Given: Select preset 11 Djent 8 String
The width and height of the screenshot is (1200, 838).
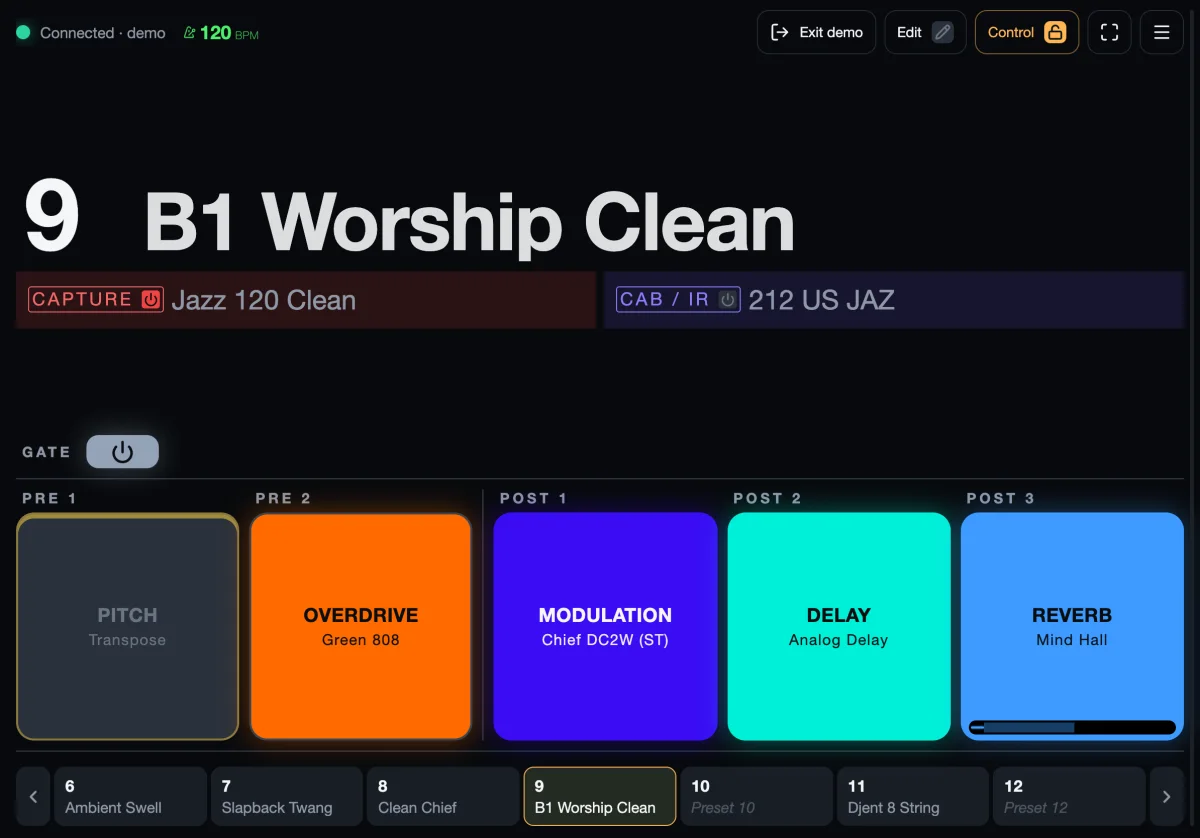Looking at the screenshot, I should tap(913, 797).
